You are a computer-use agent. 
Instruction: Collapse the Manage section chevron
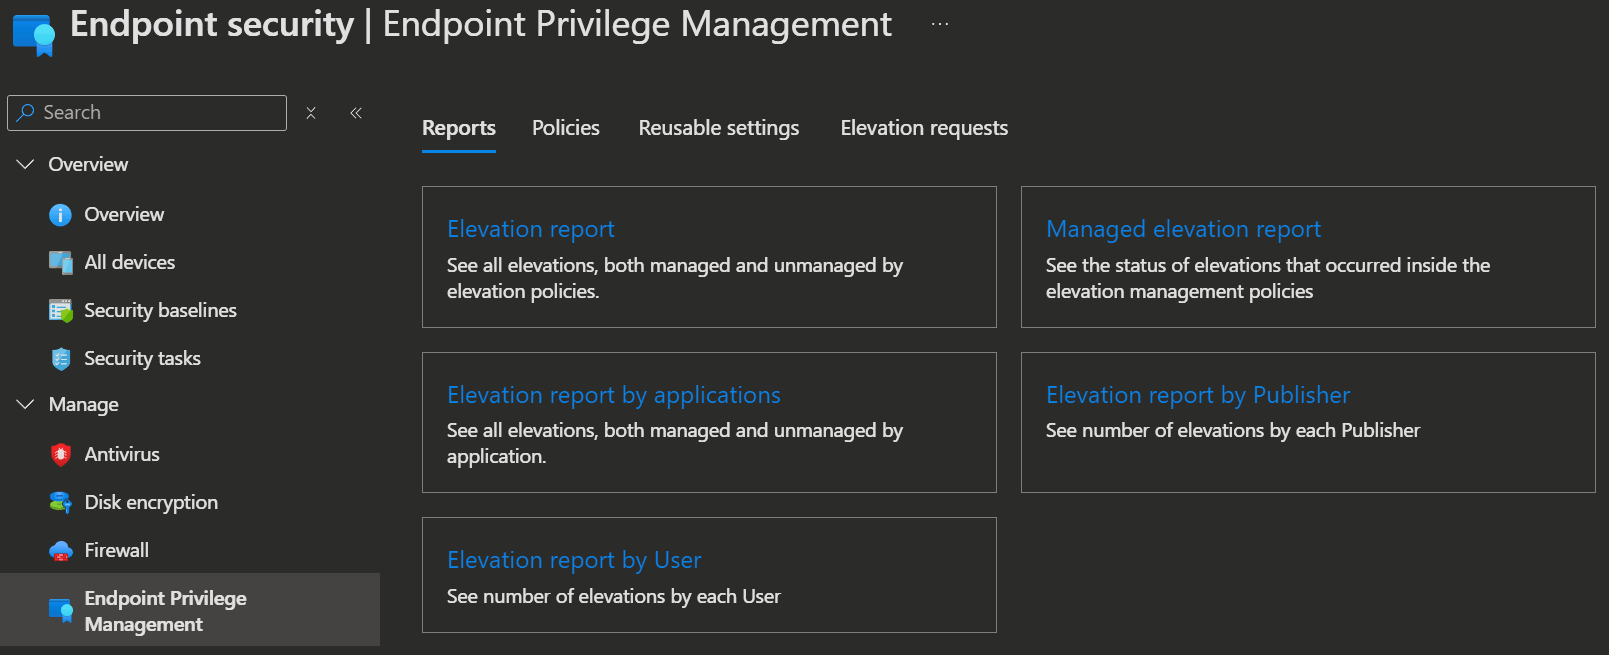25,404
